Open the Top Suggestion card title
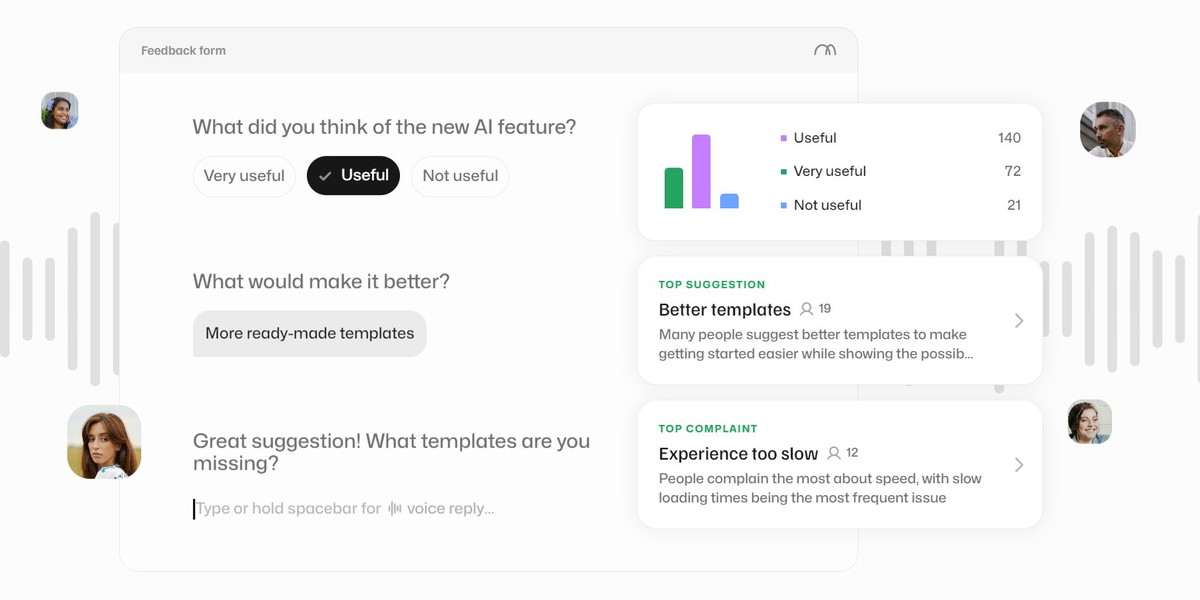Image resolution: width=1200 pixels, height=600 pixels. (724, 310)
